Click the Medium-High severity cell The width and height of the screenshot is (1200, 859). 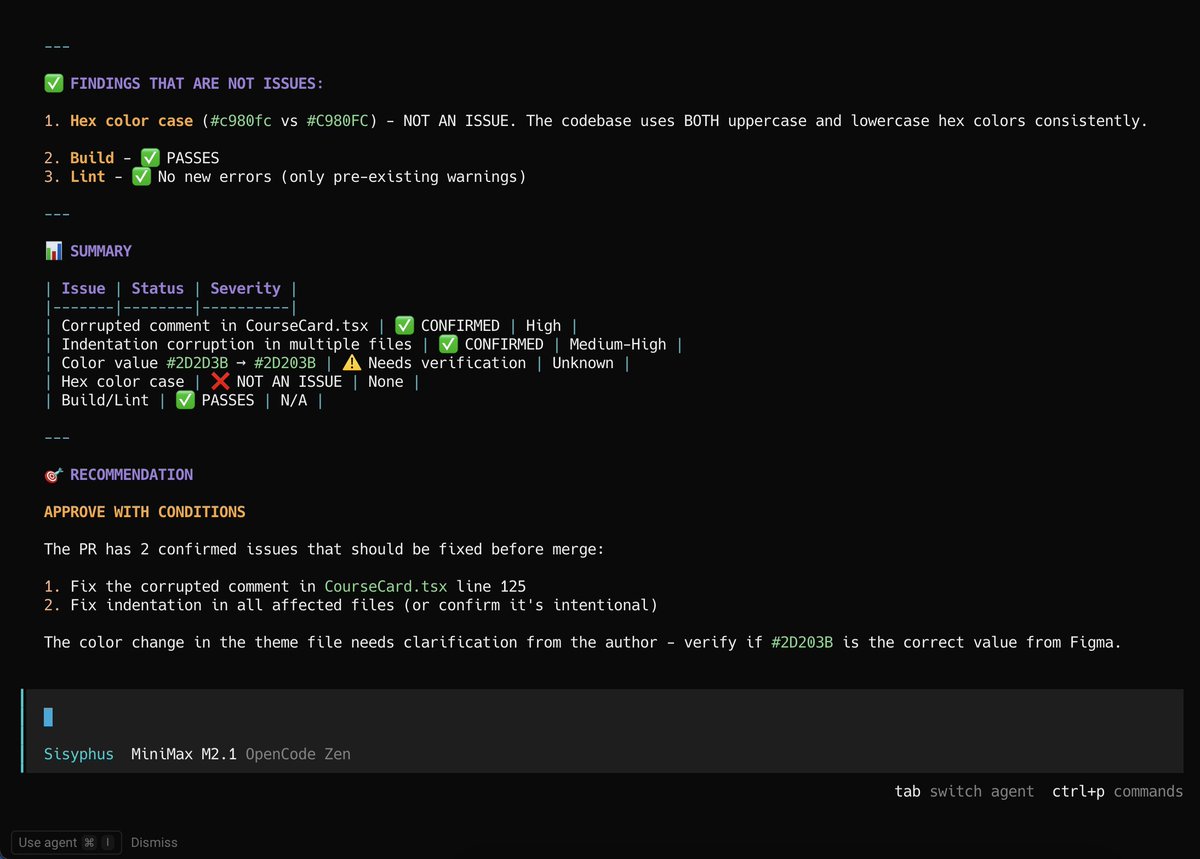[x=618, y=344]
